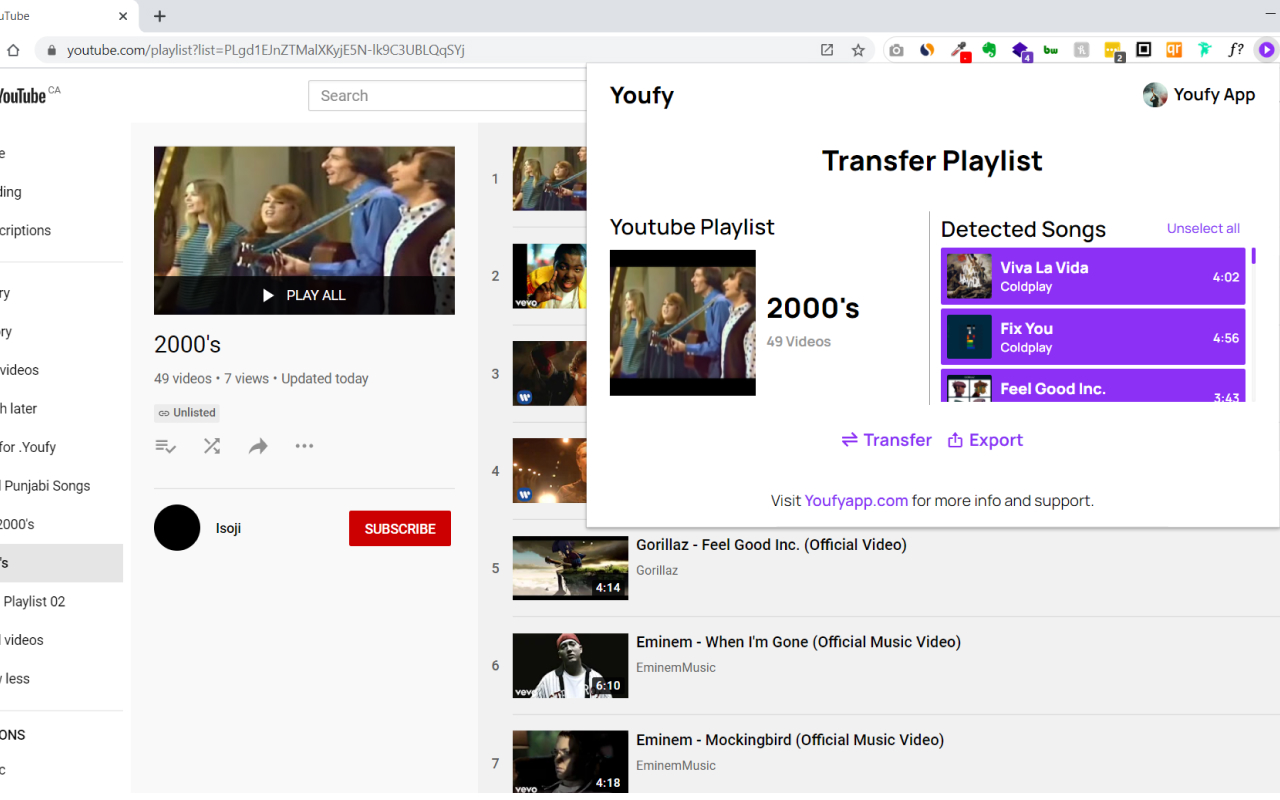This screenshot has width=1280, height=800.
Task: Click the YouTube search field
Action: click(448, 96)
